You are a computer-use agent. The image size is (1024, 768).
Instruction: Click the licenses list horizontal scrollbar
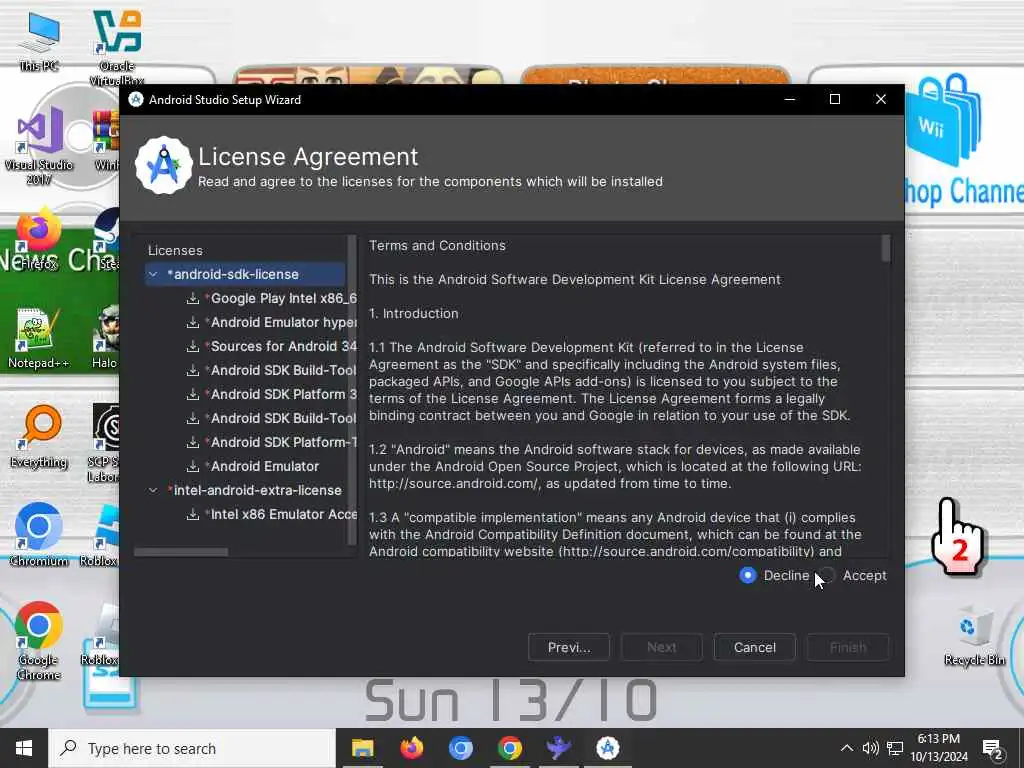181,552
